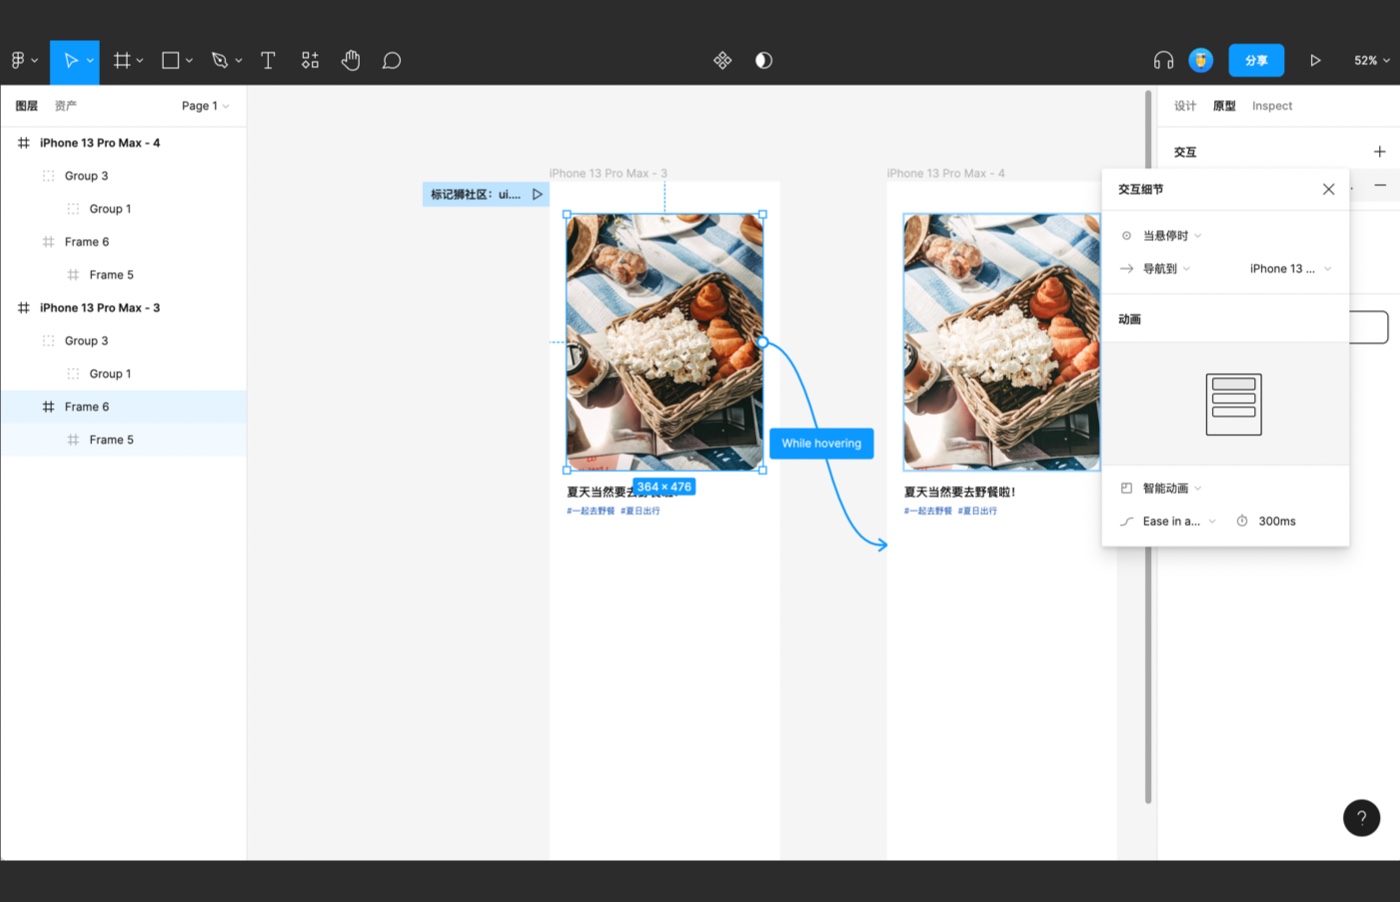Image resolution: width=1400 pixels, height=902 pixels.
Task: Switch to the Inspect tab
Action: pyautogui.click(x=1272, y=106)
